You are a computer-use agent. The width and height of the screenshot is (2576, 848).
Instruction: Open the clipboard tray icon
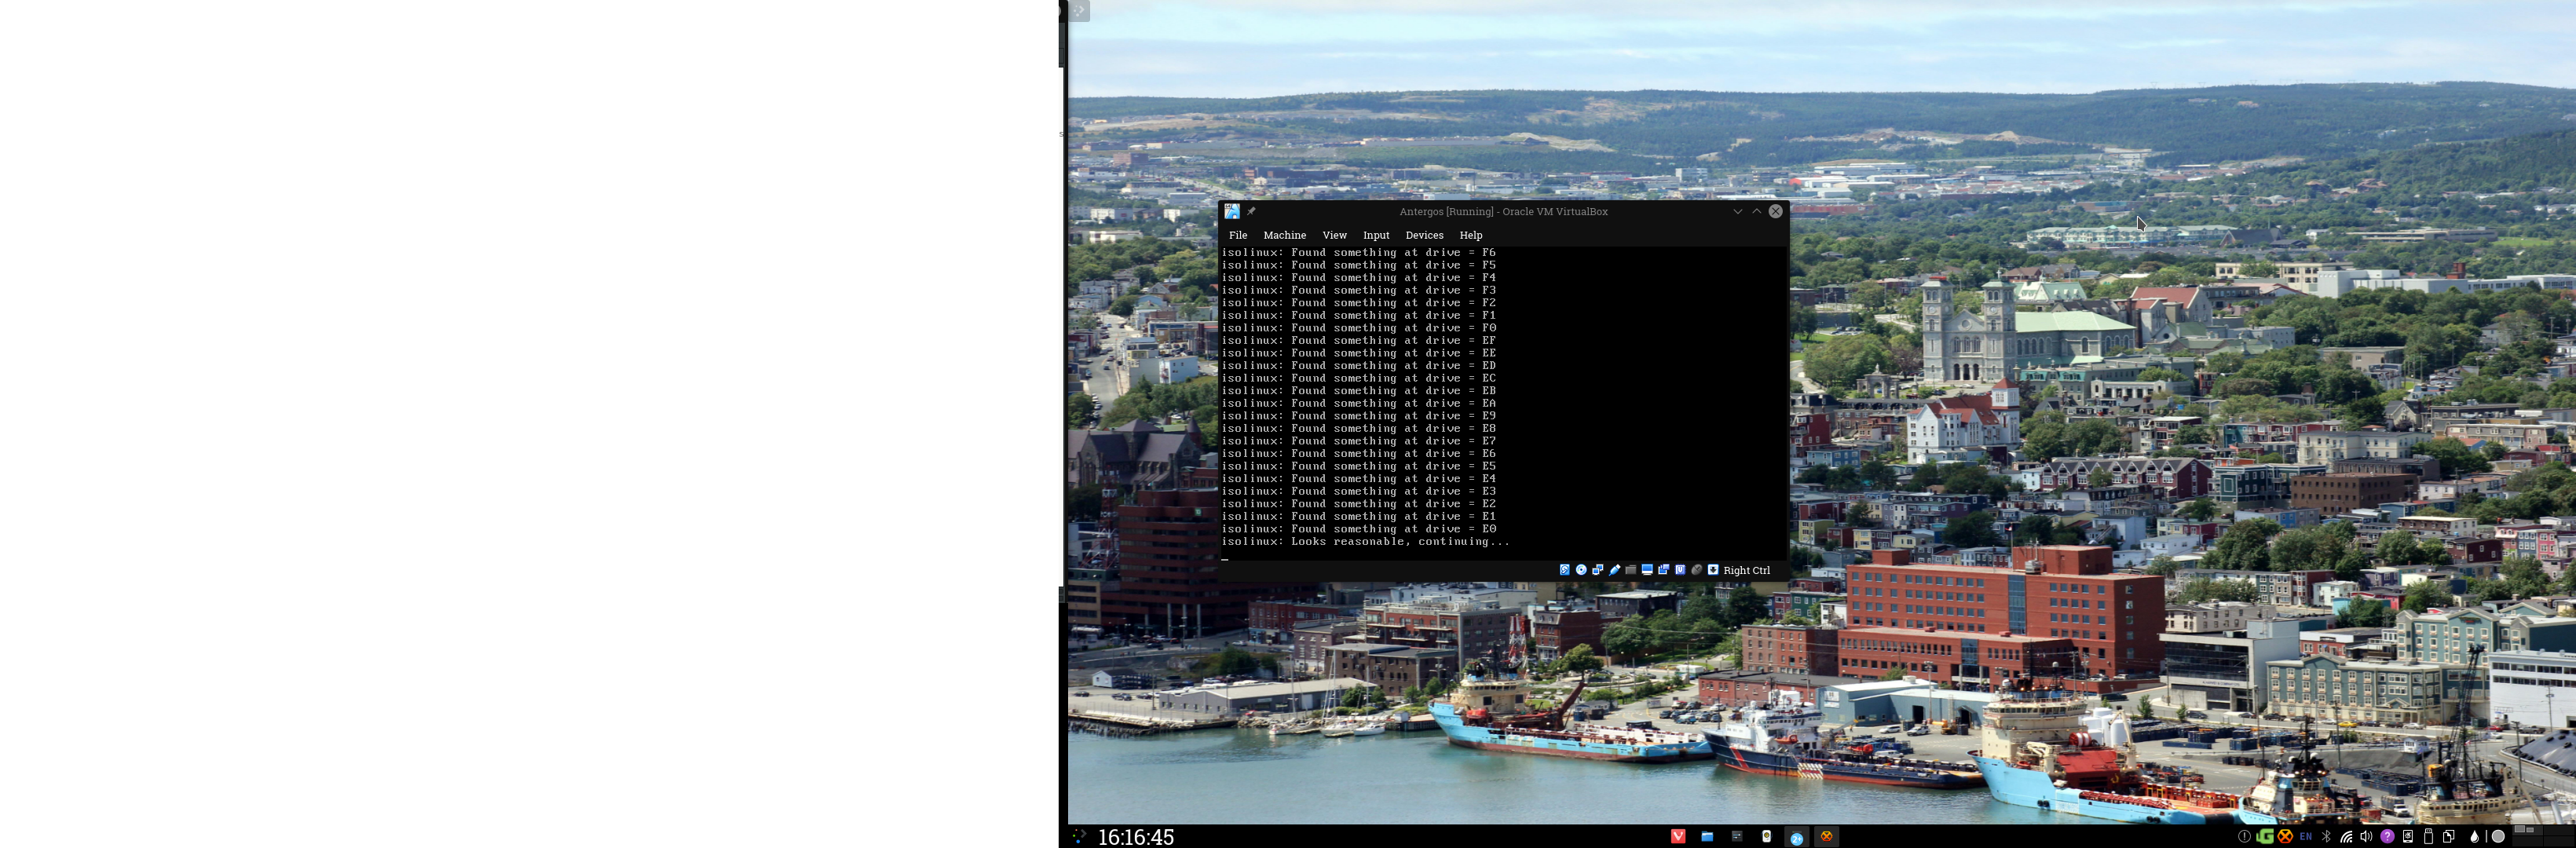point(2448,836)
